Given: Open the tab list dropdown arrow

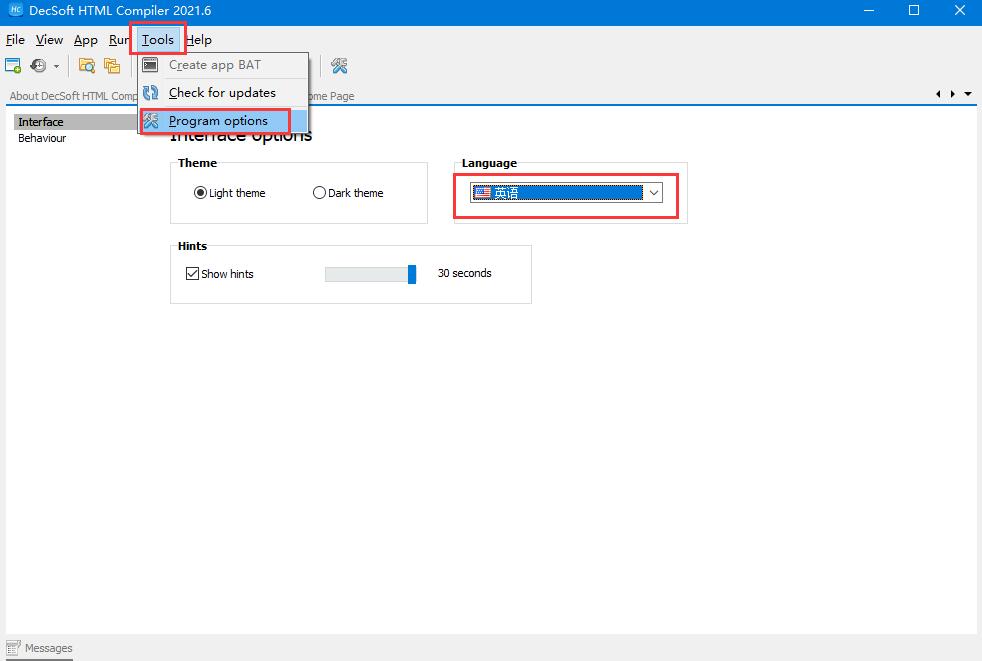Looking at the screenshot, I should coord(968,94).
